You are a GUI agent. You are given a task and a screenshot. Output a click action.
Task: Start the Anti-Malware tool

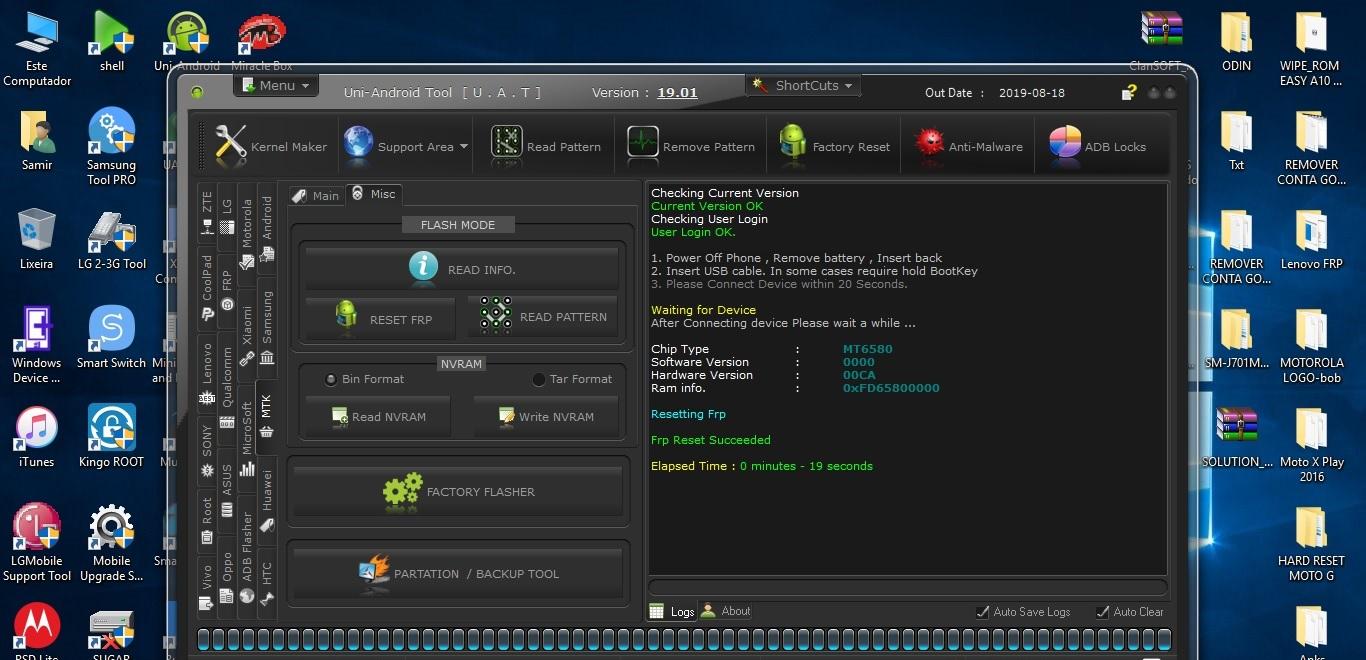coord(969,146)
